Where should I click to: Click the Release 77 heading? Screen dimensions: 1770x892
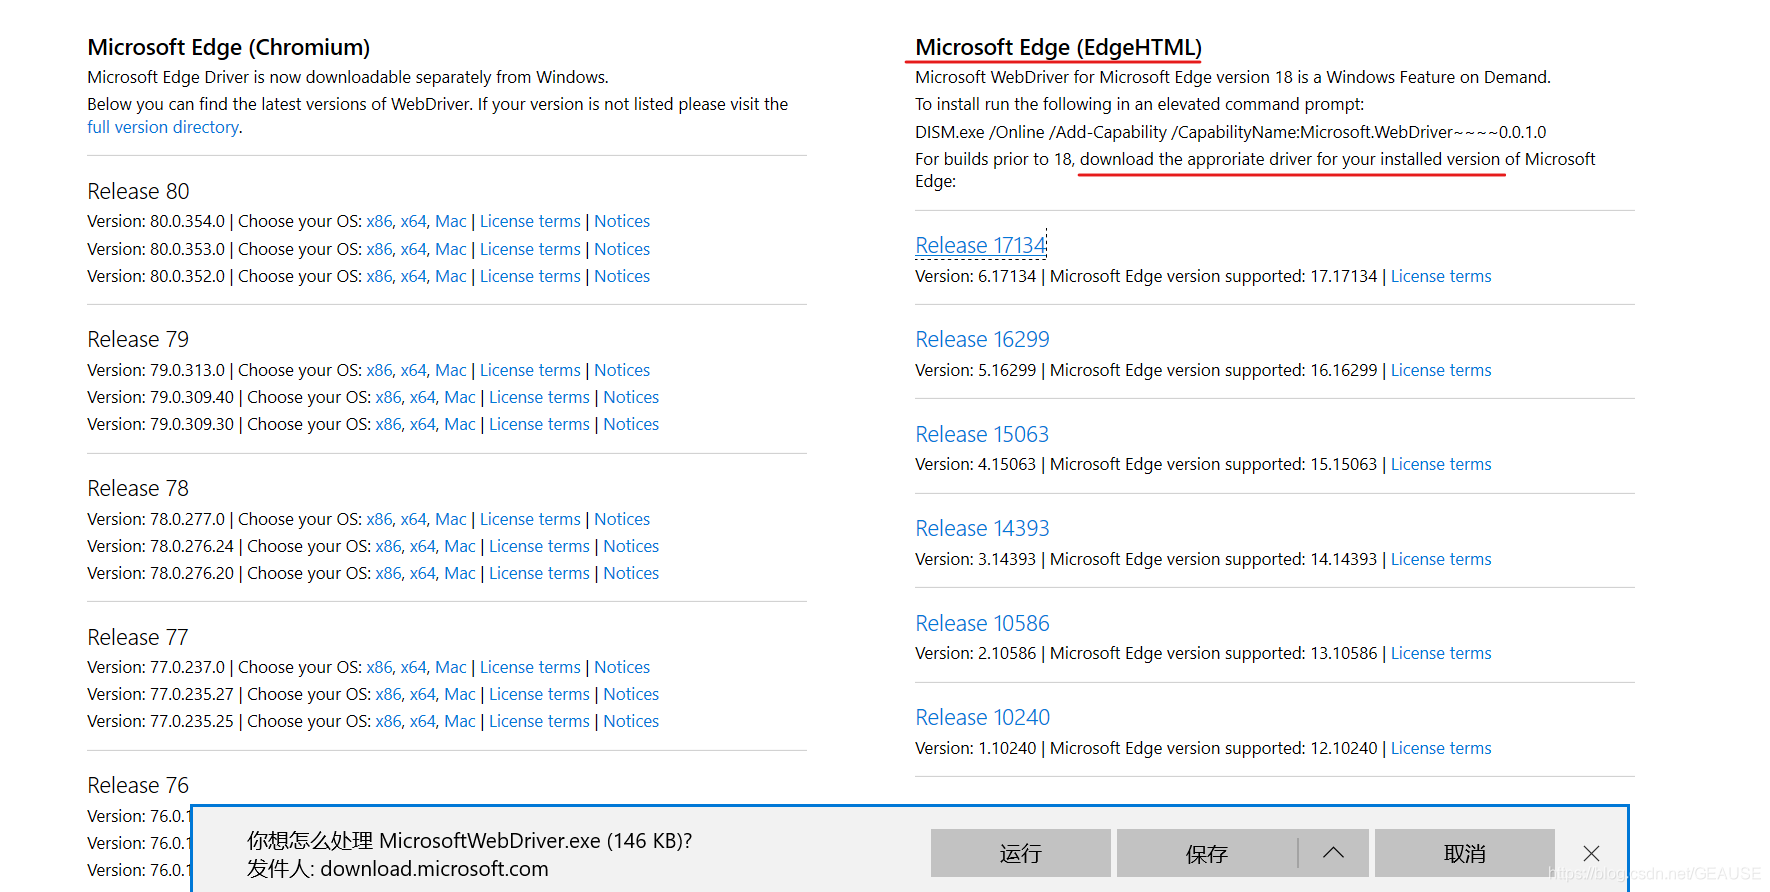[138, 637]
